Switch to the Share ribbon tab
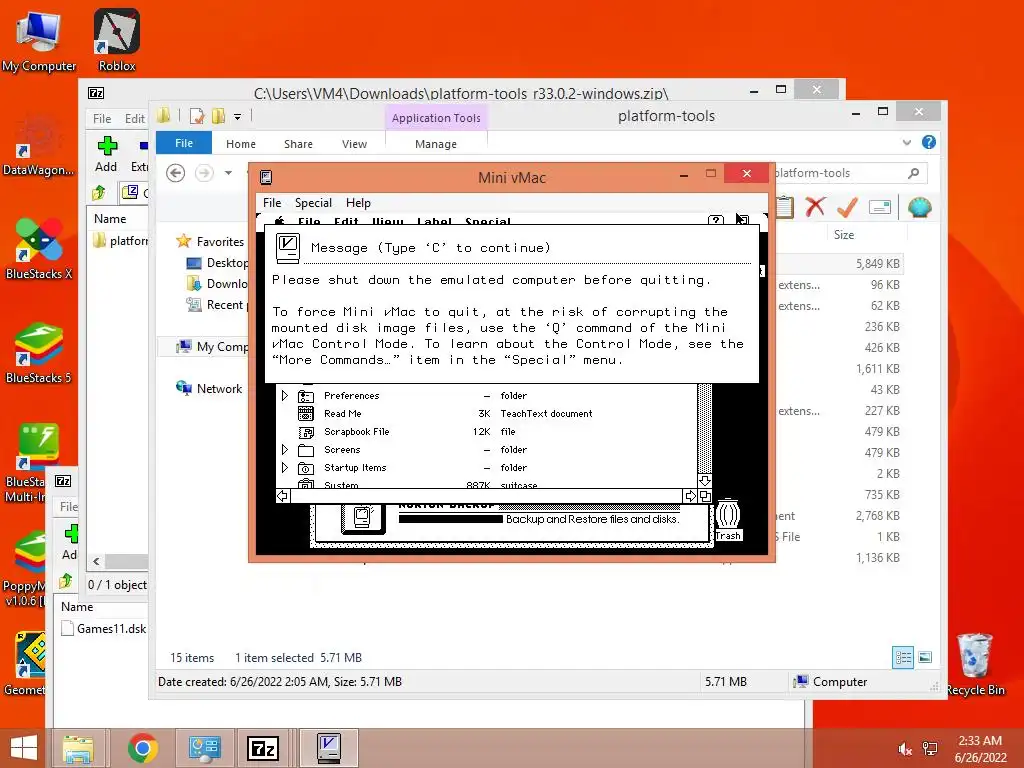This screenshot has width=1024, height=768. pos(298,144)
